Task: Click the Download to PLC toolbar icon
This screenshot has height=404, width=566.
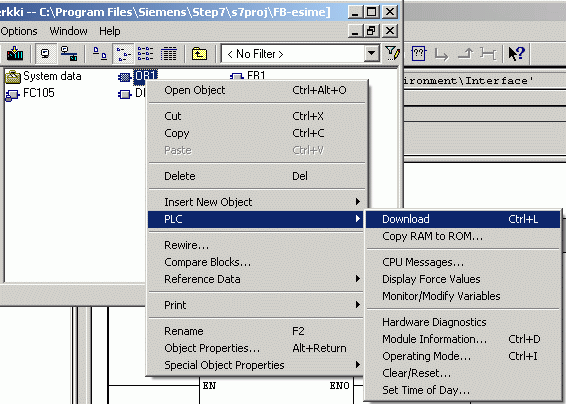Action: pyautogui.click(x=15, y=54)
